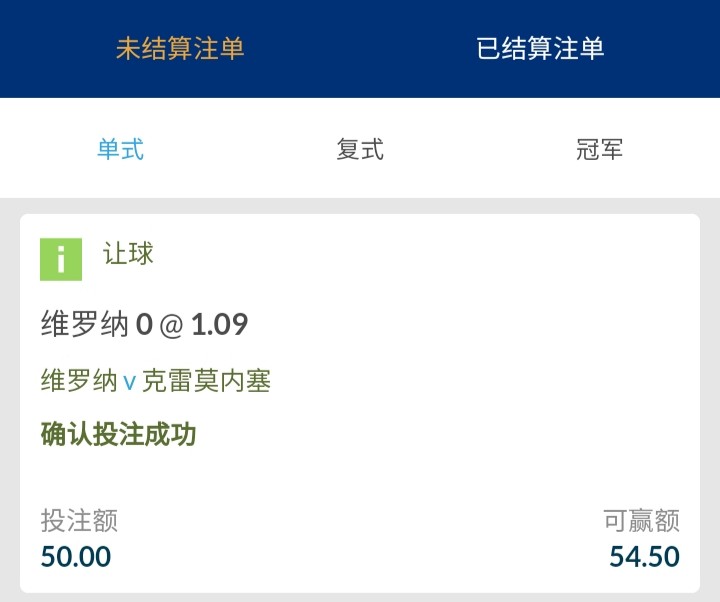Open the 克雷莫内塞 team link

coord(206,381)
